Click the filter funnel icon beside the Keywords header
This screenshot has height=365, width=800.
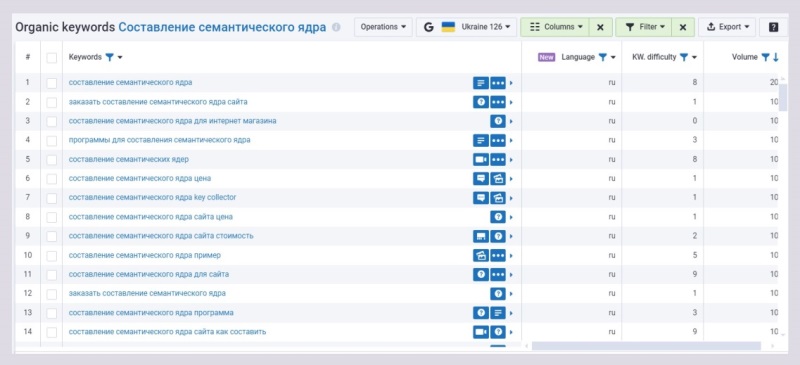tap(110, 57)
